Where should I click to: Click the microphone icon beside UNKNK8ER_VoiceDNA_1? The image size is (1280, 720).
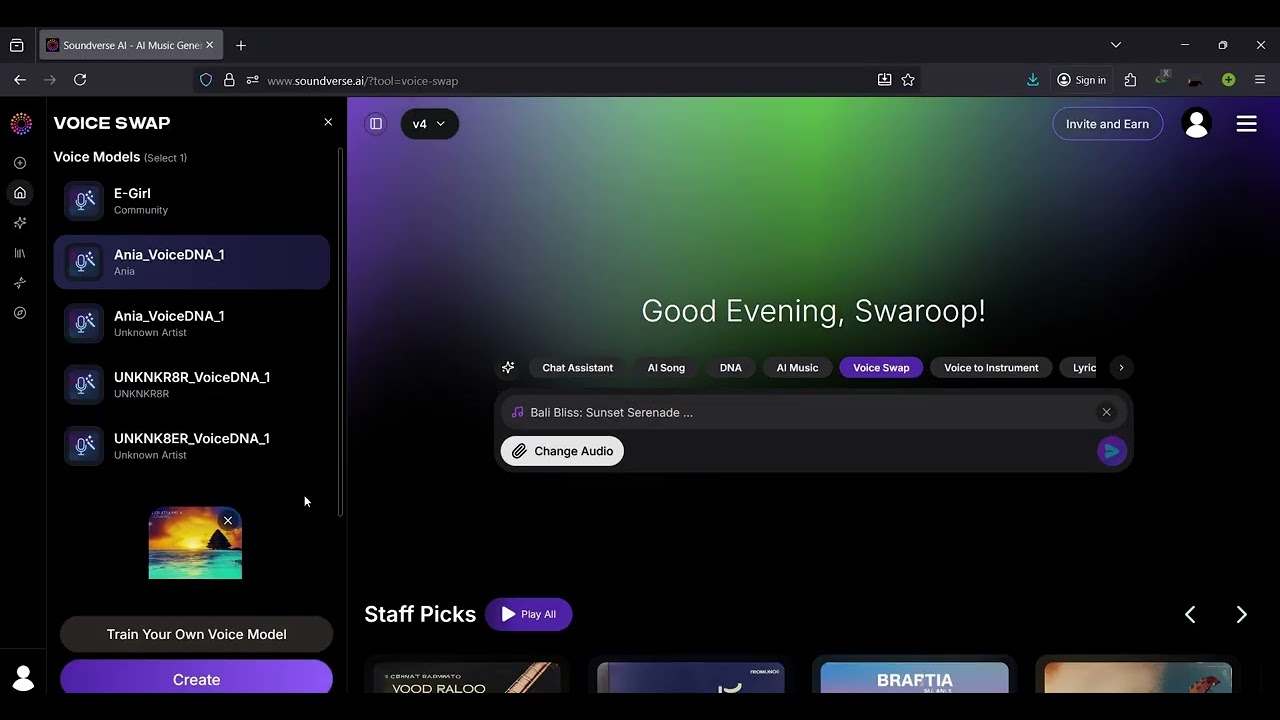(x=84, y=446)
